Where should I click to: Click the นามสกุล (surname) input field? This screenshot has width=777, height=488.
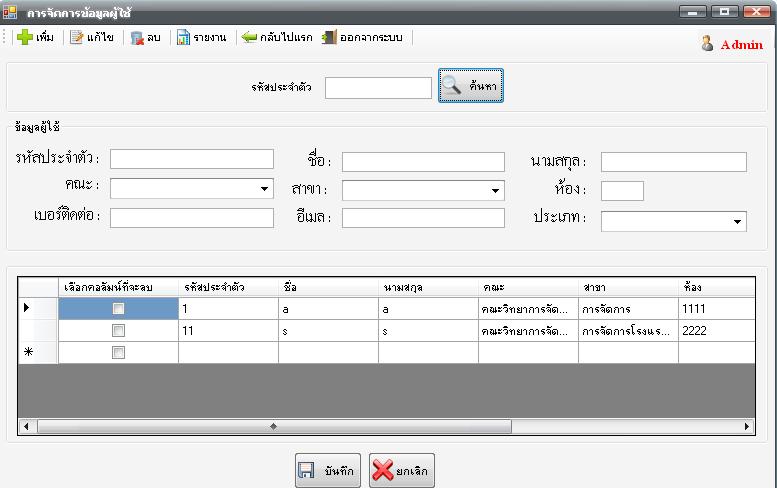pyautogui.click(x=674, y=162)
